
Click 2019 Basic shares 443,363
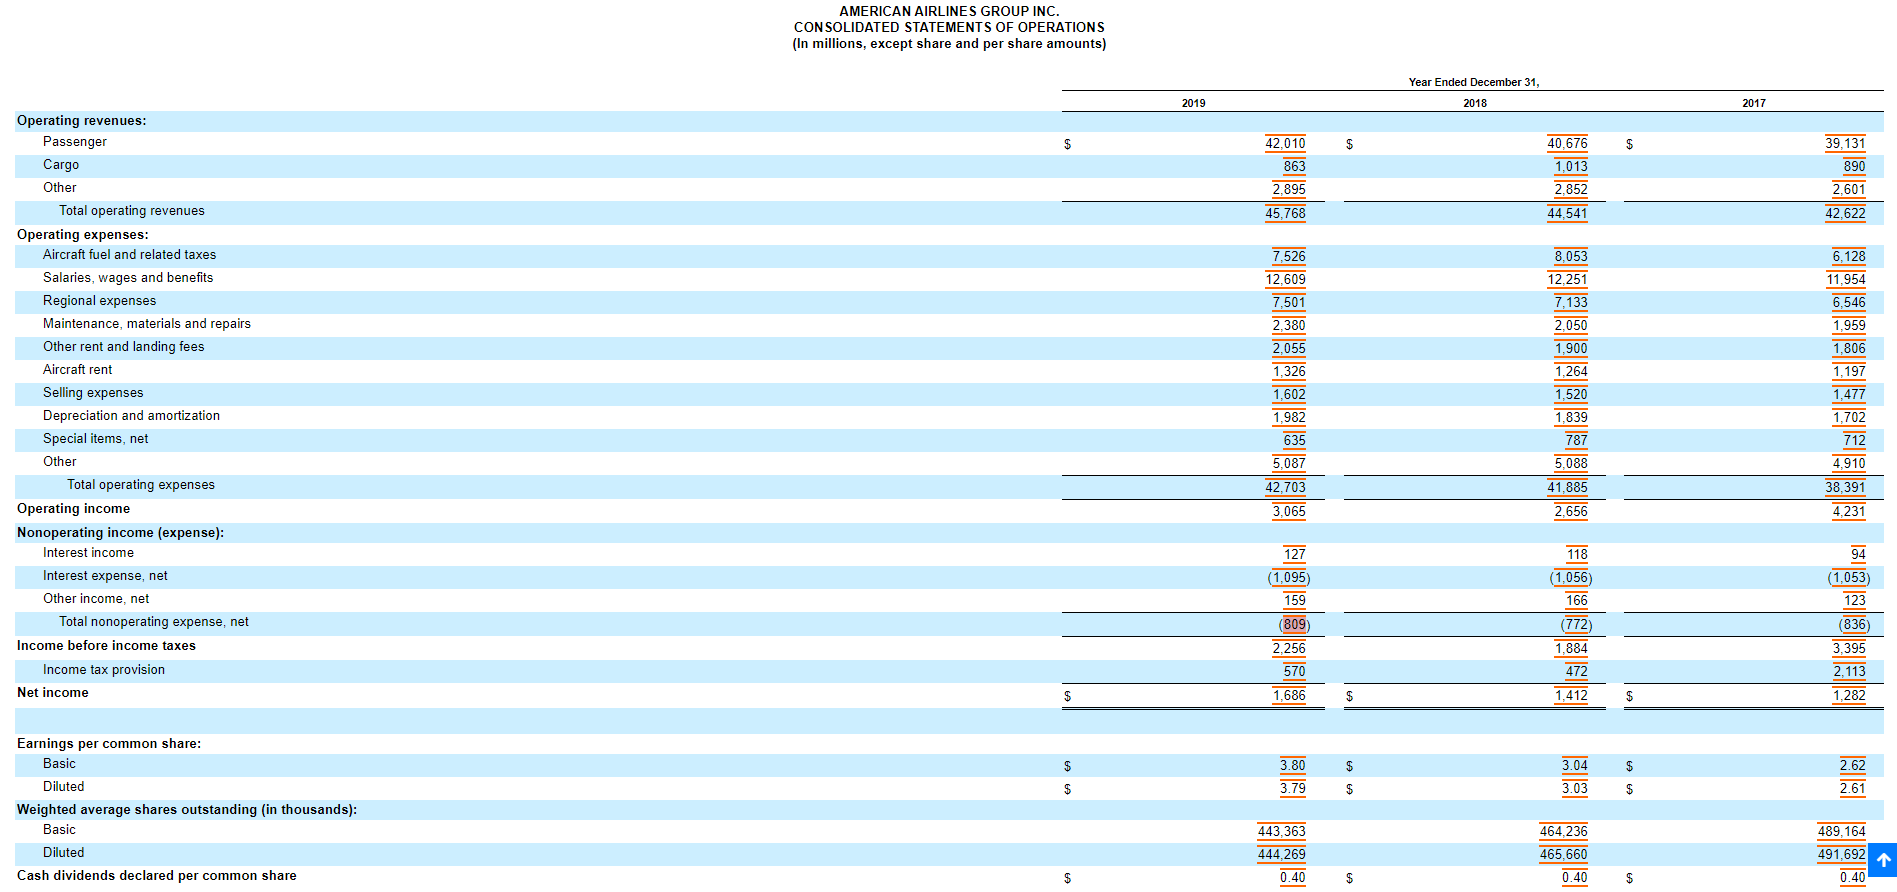(x=1281, y=832)
